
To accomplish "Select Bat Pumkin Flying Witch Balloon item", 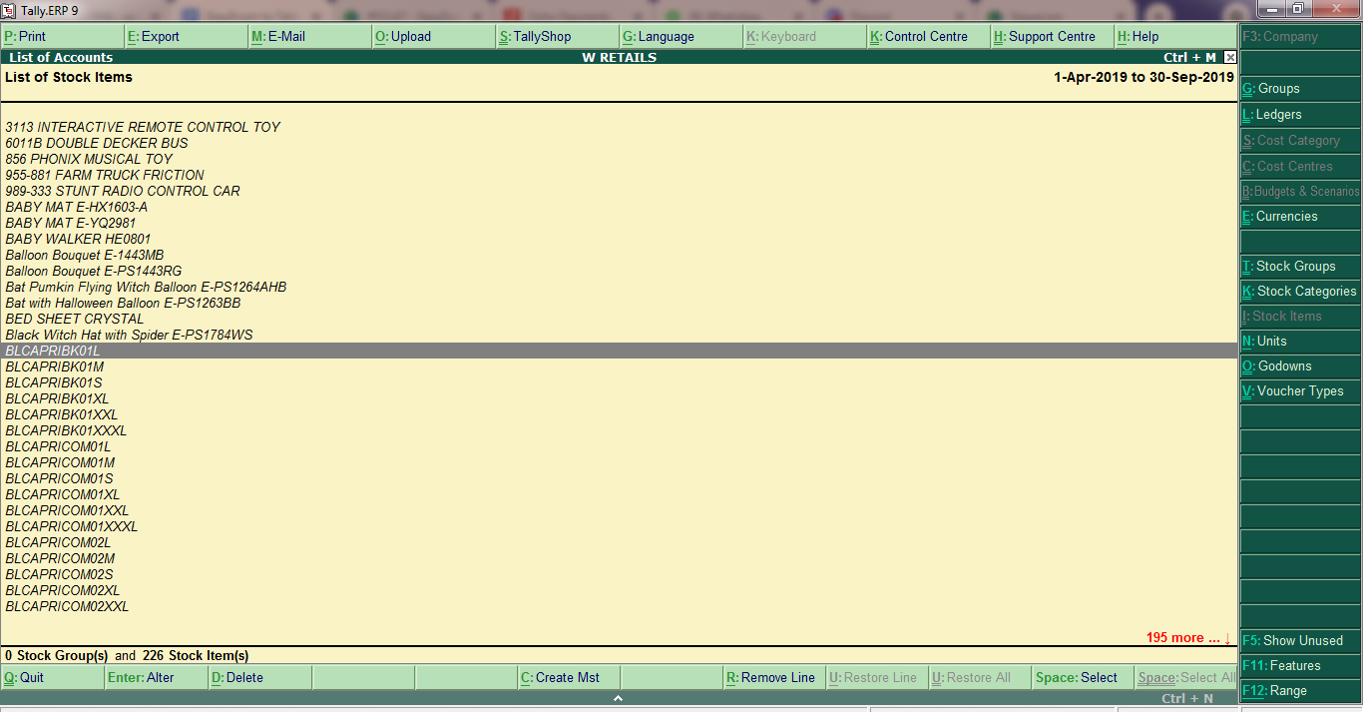I will (x=146, y=287).
